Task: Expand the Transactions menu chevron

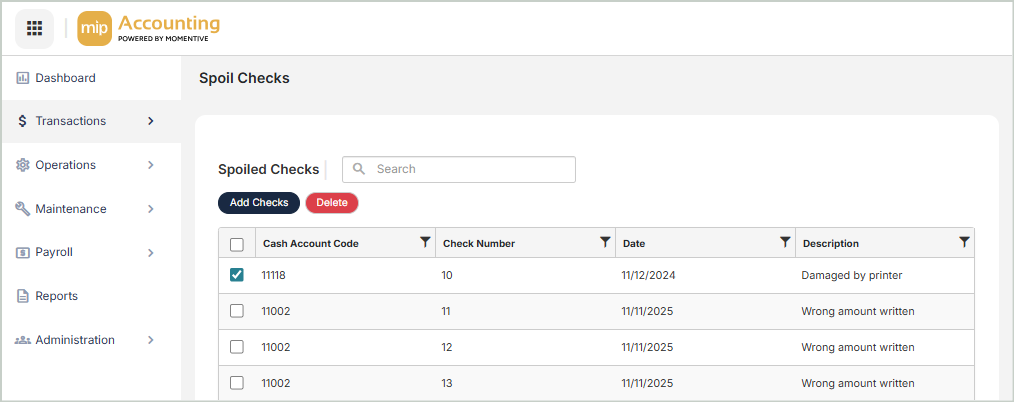Action: pyautogui.click(x=151, y=121)
